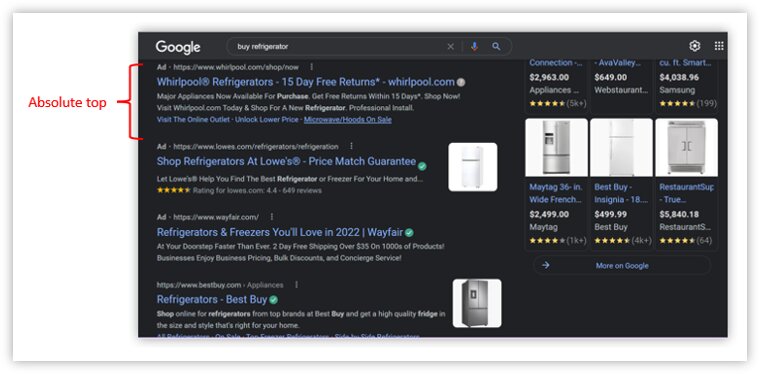Open the 'Maytag 36- in. Wide French...' product link
Screen dimensions: 761x374
[x=556, y=193]
